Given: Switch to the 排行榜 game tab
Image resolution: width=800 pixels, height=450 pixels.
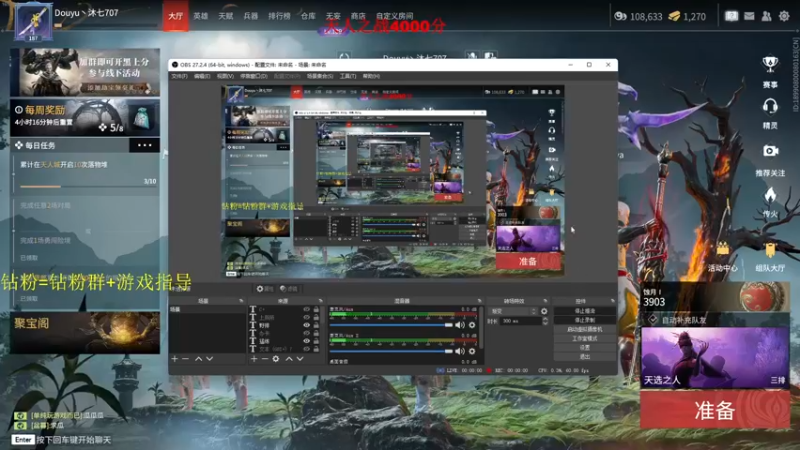Looking at the screenshot, I should coord(279,16).
